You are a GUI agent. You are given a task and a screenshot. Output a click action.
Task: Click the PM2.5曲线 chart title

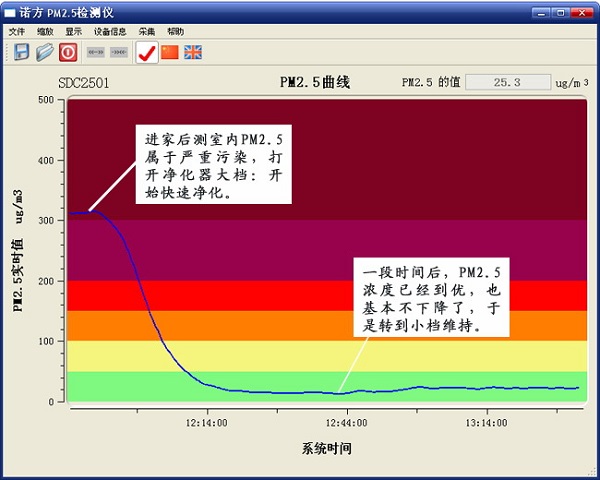tap(315, 82)
